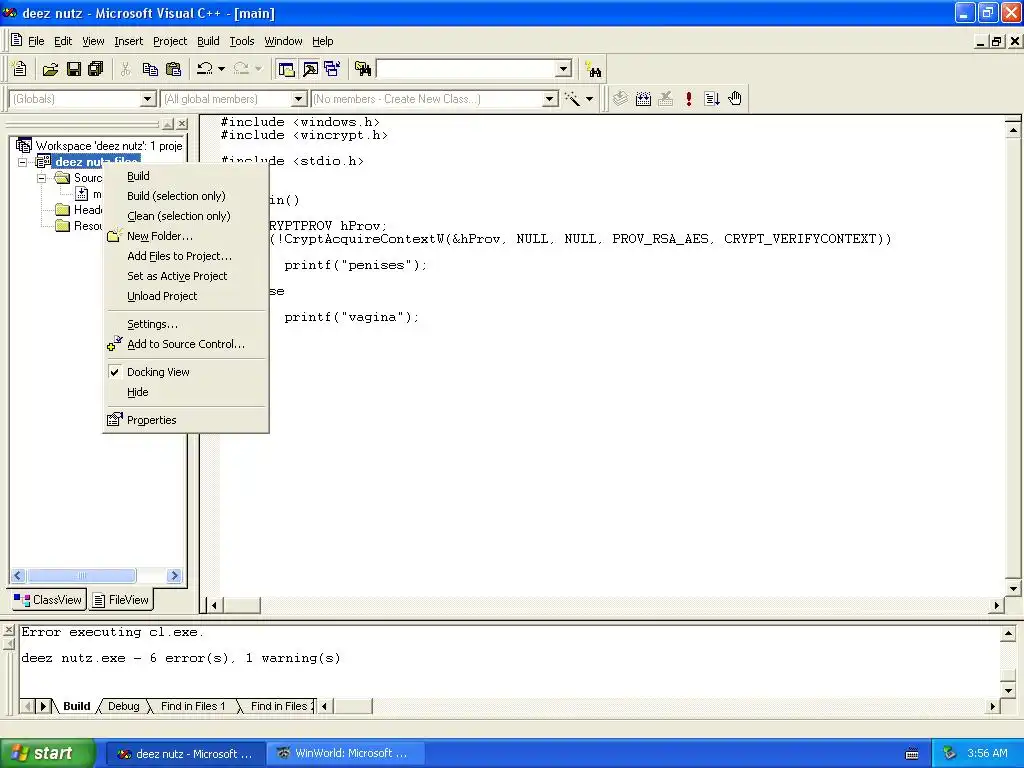Select New Folder... in context menu
This screenshot has height=768, width=1024.
[x=186, y=236]
